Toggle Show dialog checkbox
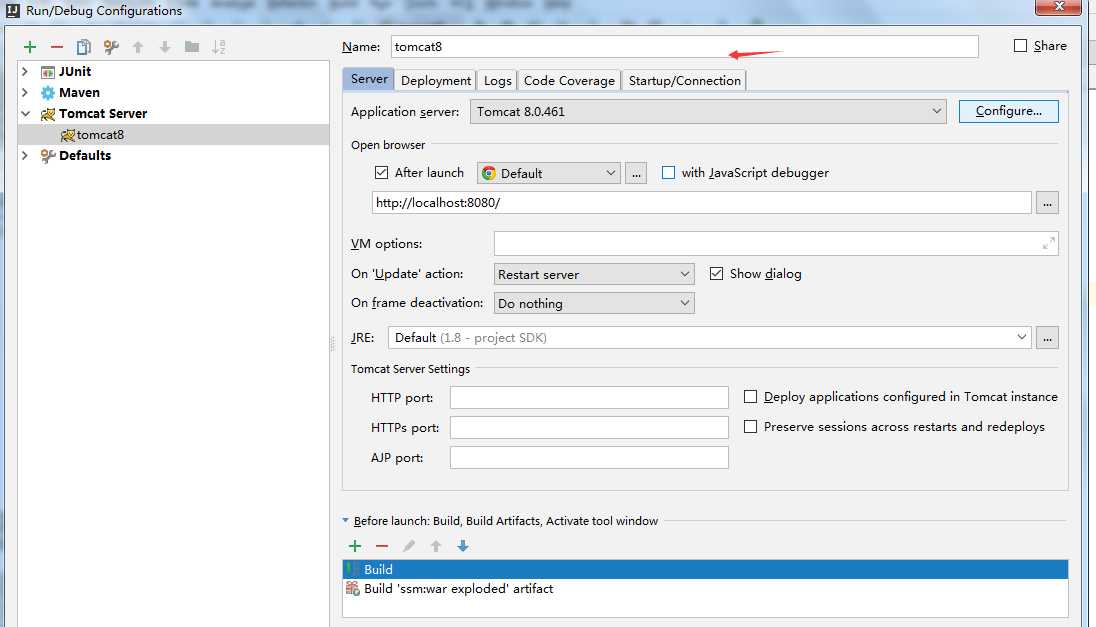 click(x=716, y=274)
